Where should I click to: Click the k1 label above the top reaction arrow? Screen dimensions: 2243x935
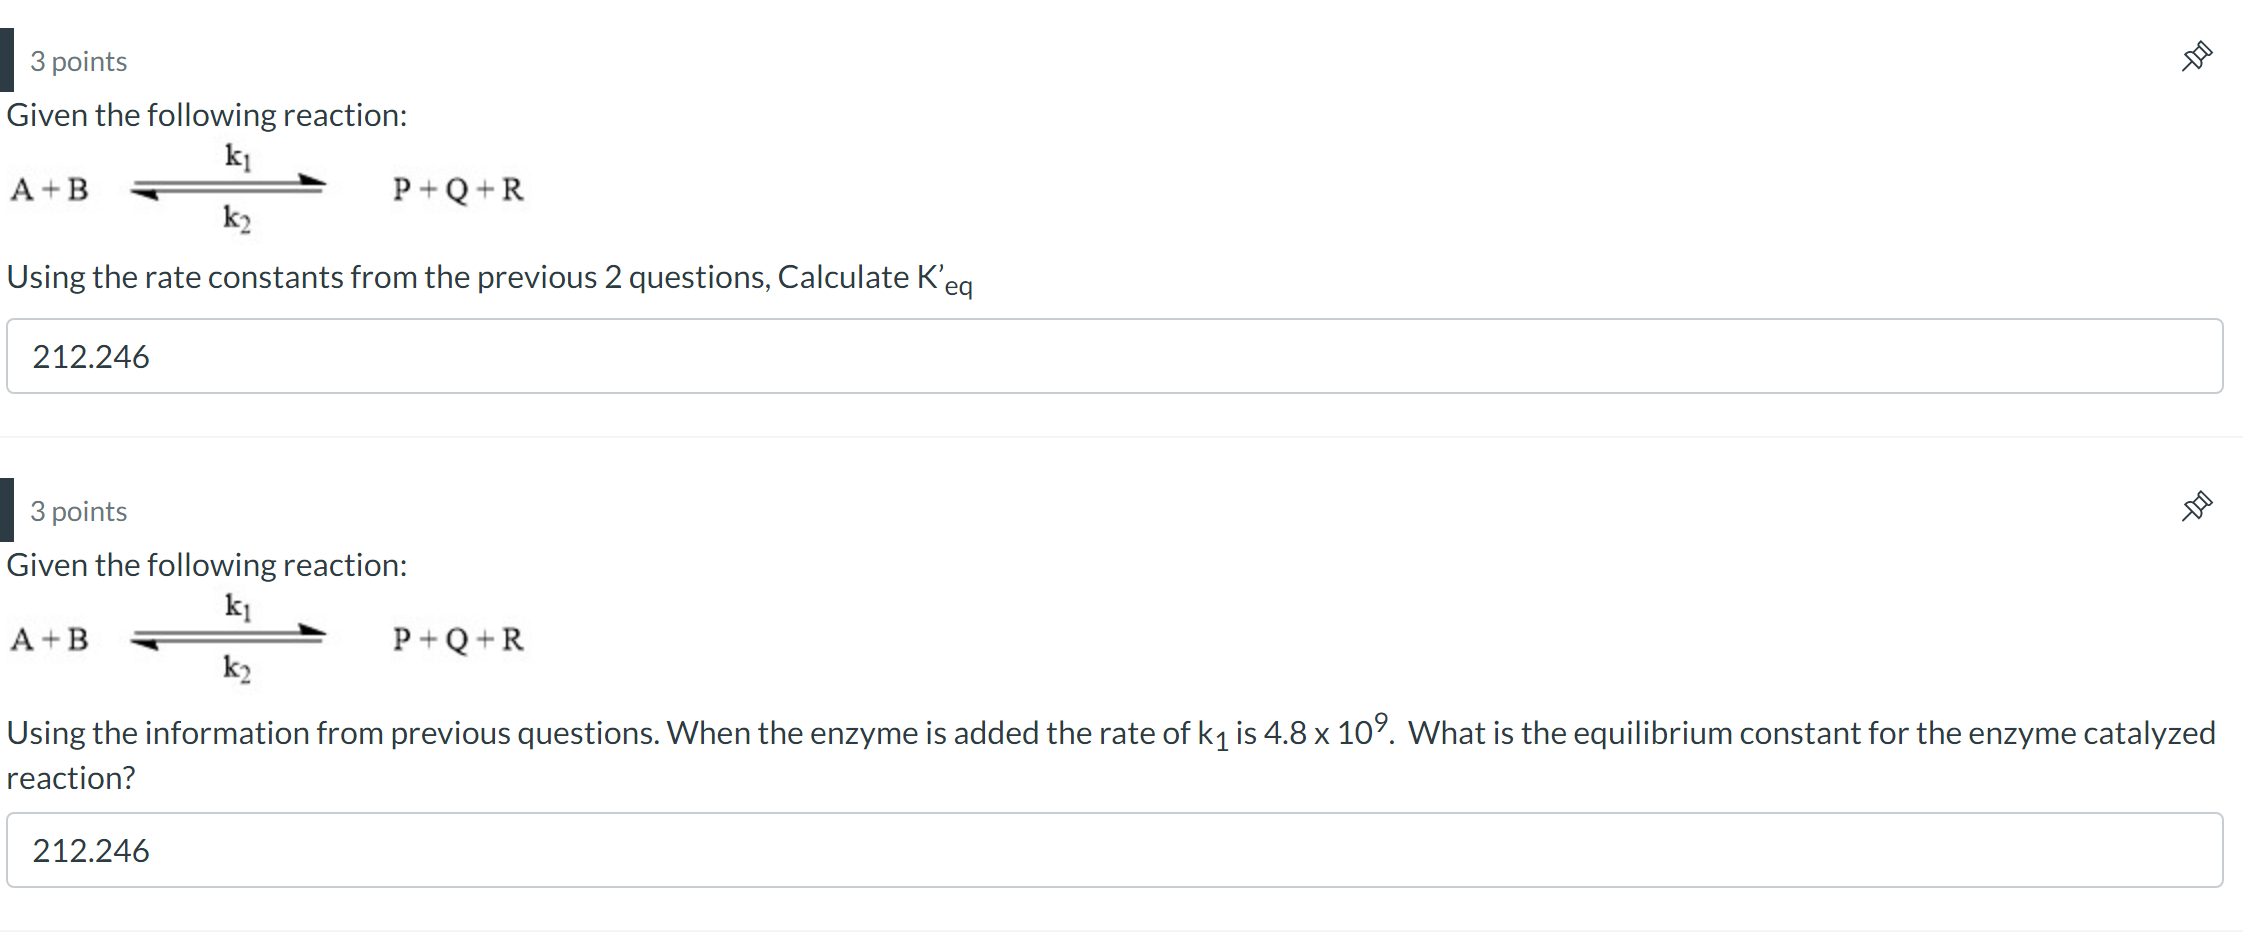click(x=237, y=156)
